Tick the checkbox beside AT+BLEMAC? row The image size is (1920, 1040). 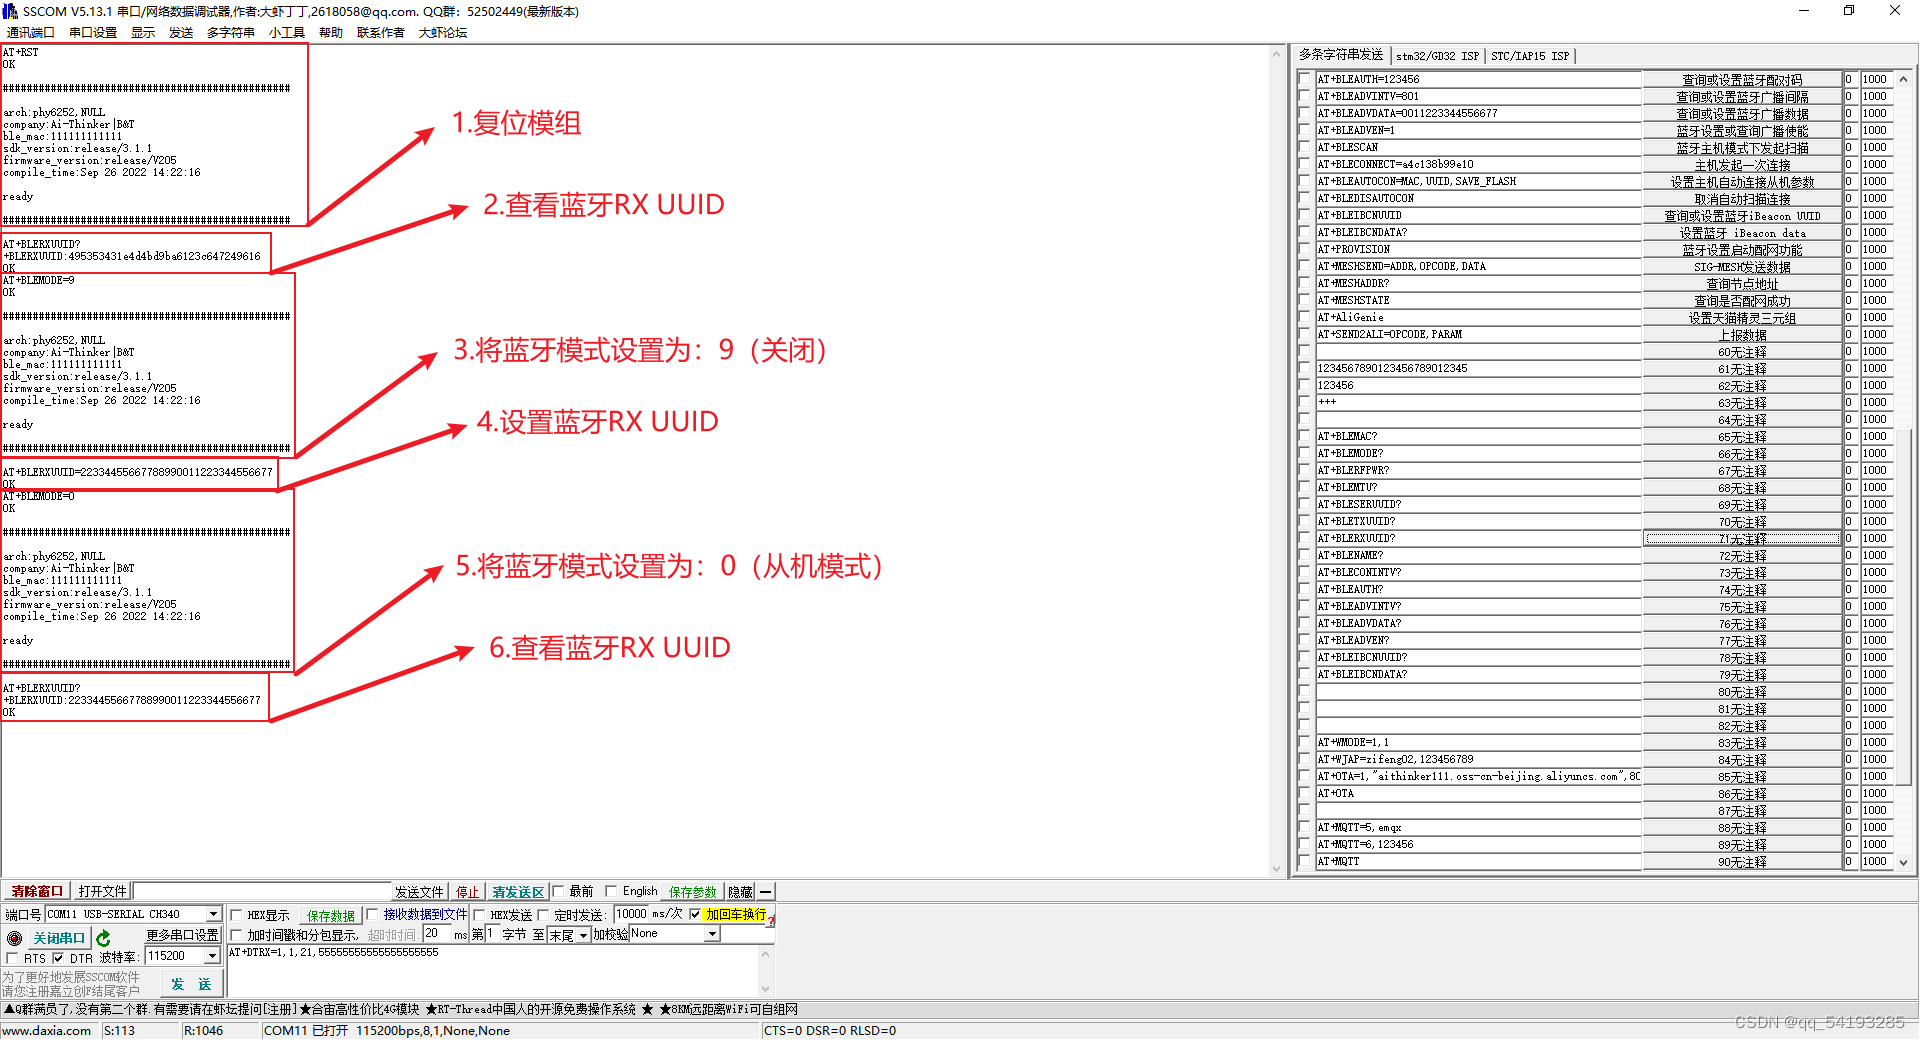click(1304, 436)
